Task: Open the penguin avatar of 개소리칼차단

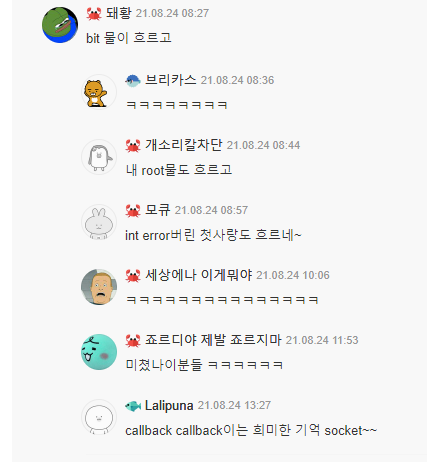Action: (x=99, y=157)
